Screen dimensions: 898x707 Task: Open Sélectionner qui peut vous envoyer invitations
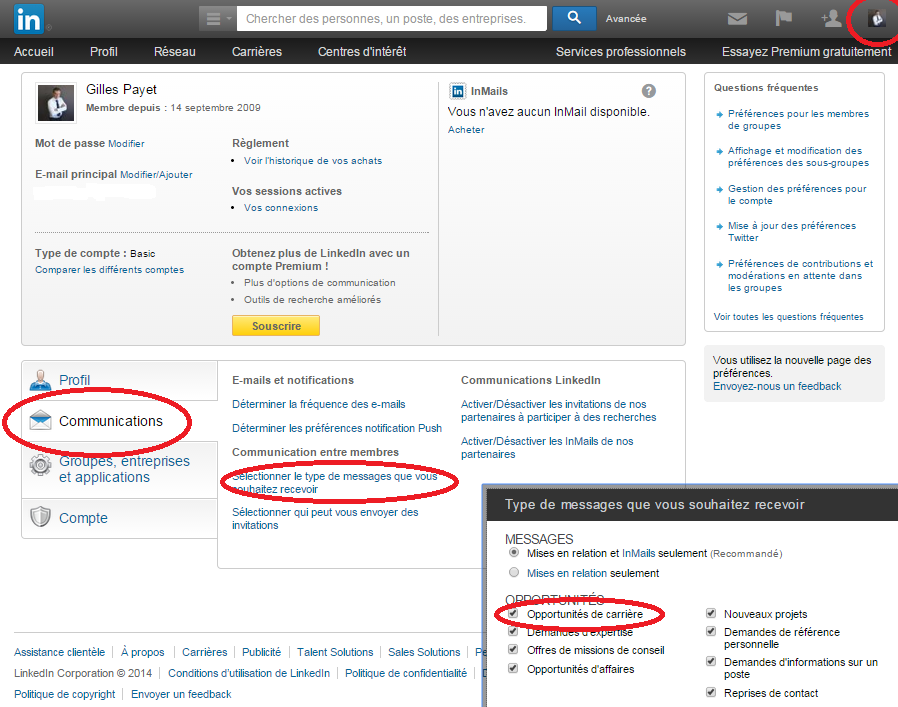coord(325,519)
